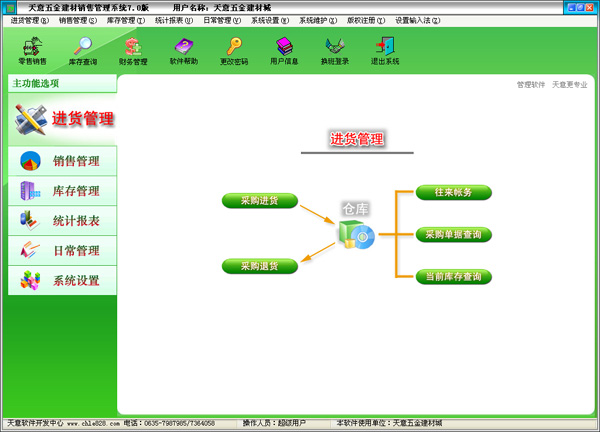Click the 仓库 warehouse icon in the diagram

(x=355, y=234)
